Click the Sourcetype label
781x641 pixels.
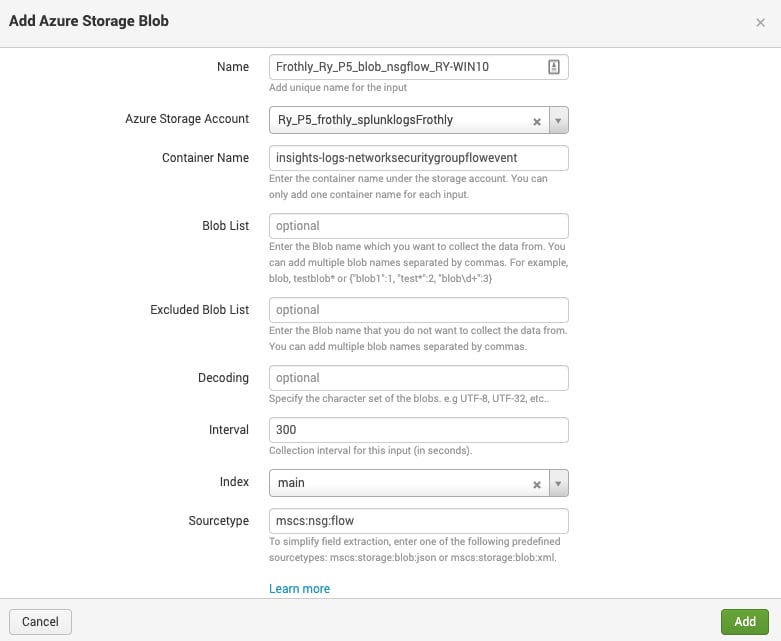pyautogui.click(x=219, y=521)
